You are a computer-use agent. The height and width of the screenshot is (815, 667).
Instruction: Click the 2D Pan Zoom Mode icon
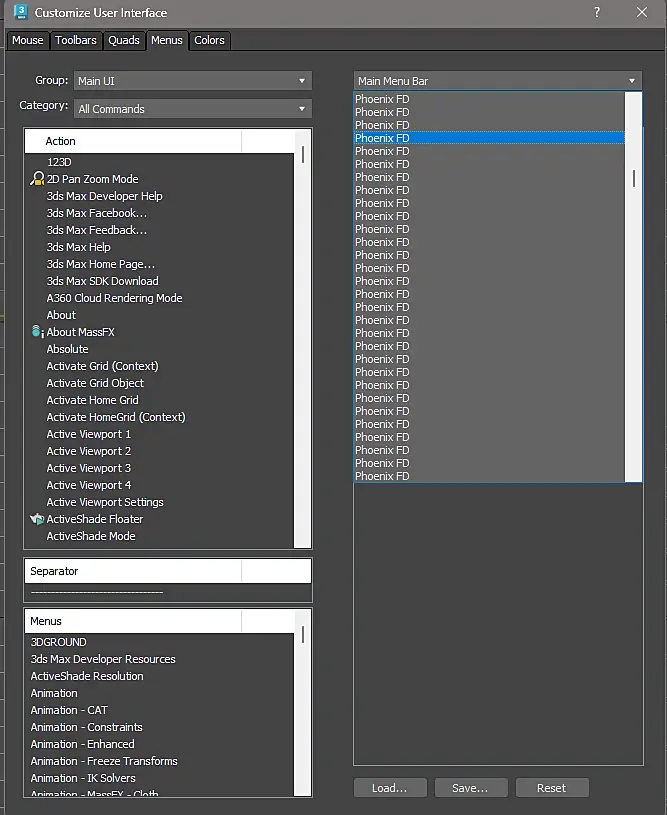(38, 179)
